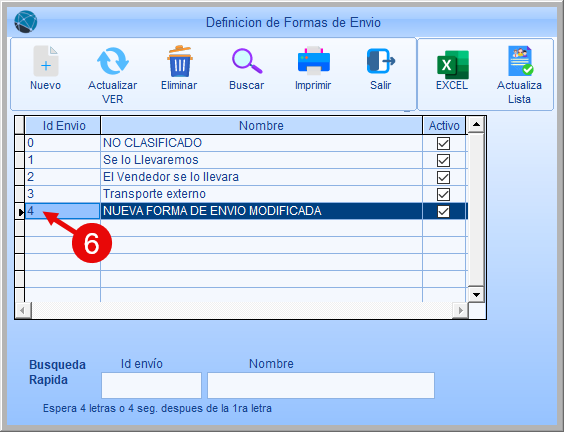The height and width of the screenshot is (432, 564).
Task: Focus the Id envío quick search field
Action: tap(151, 386)
